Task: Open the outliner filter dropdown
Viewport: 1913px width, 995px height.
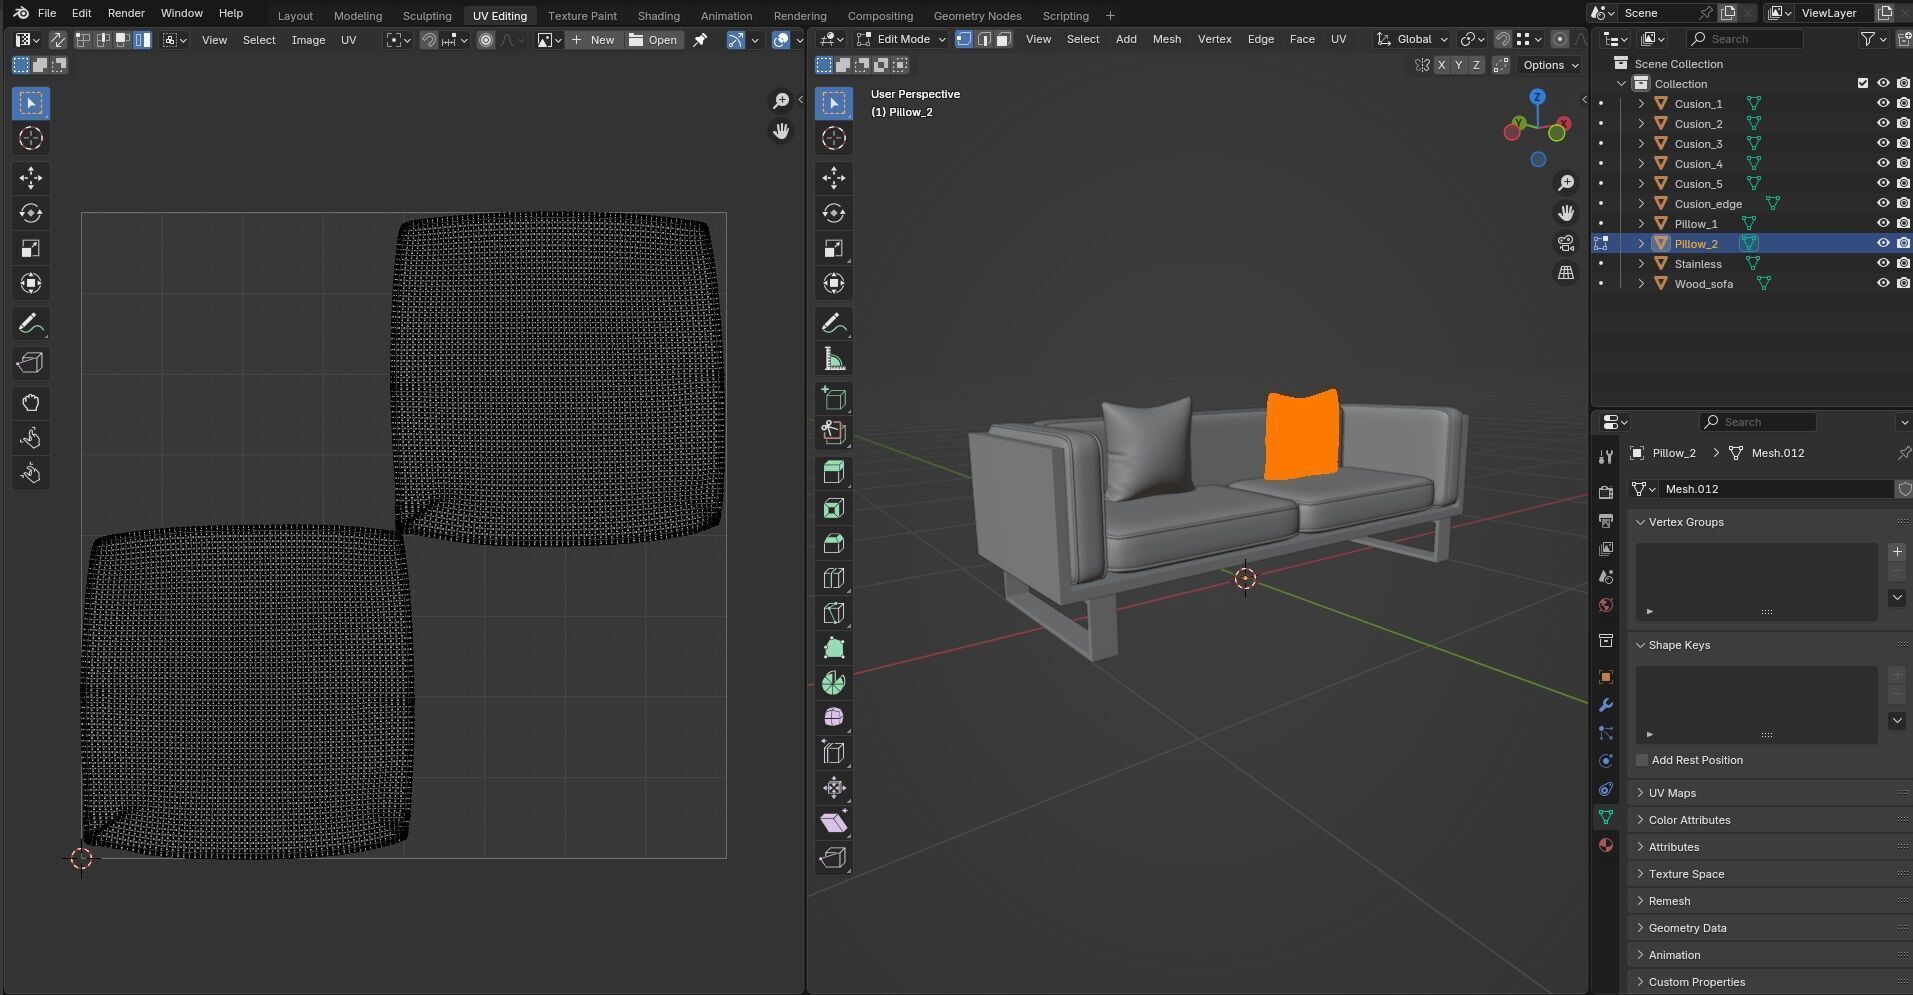Action: click(1873, 39)
